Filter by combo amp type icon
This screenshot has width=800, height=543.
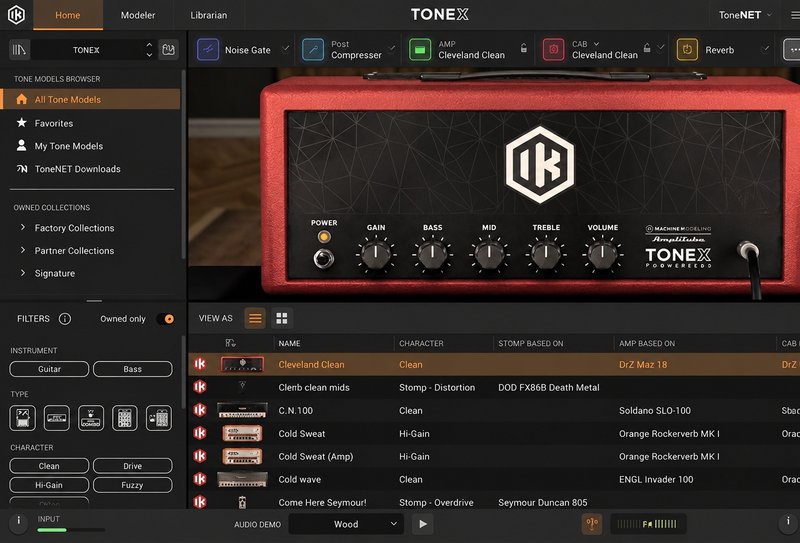coord(91,418)
